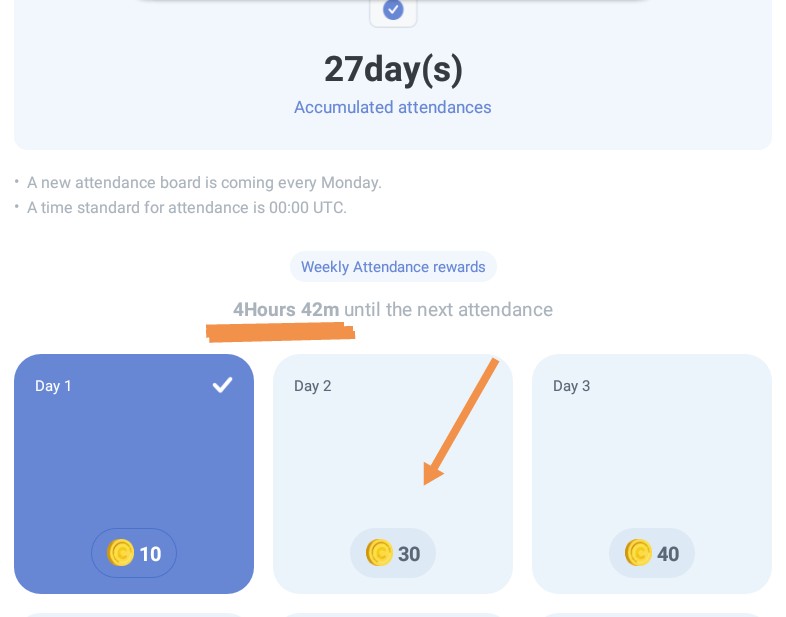Image resolution: width=786 pixels, height=617 pixels.
Task: Click the orange arrow pointing at Day 2
Action: [x=460, y=422]
